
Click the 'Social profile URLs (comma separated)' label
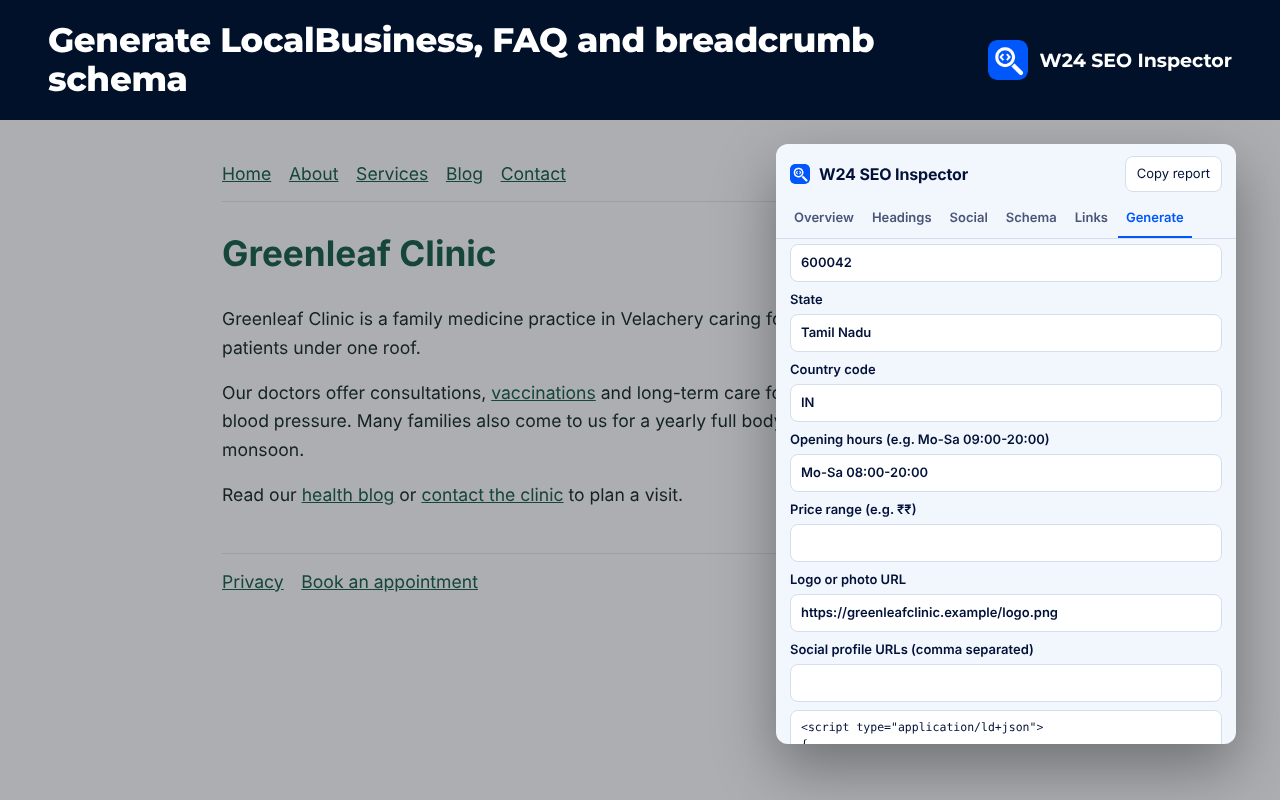[911, 649]
